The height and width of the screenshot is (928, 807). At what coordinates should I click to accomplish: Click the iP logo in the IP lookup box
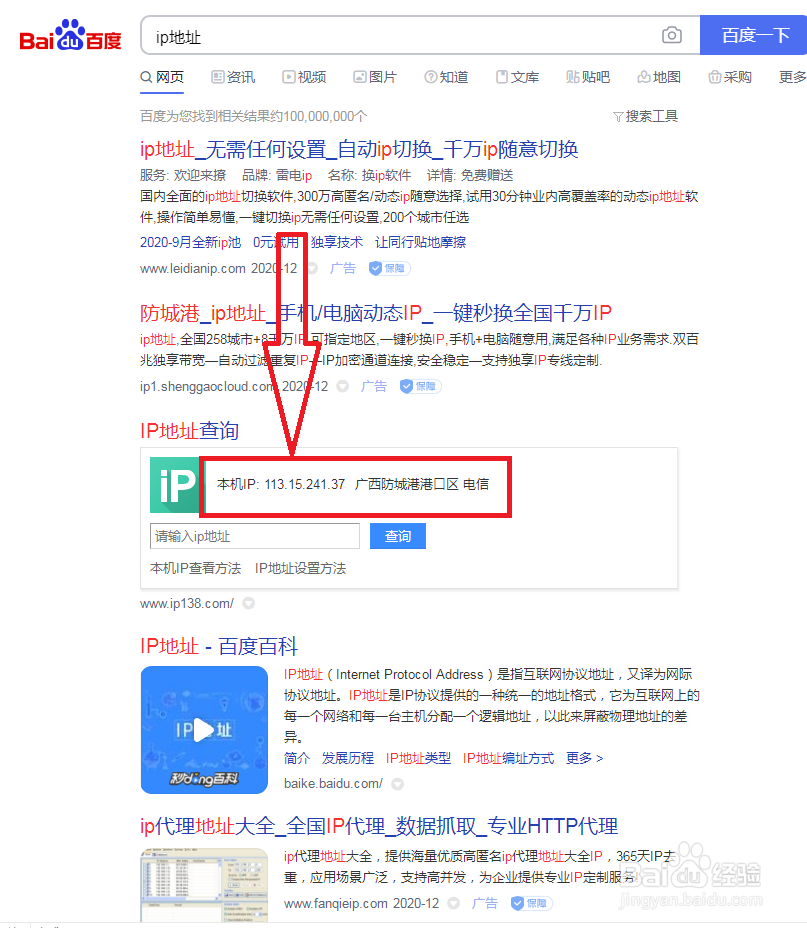tap(175, 486)
